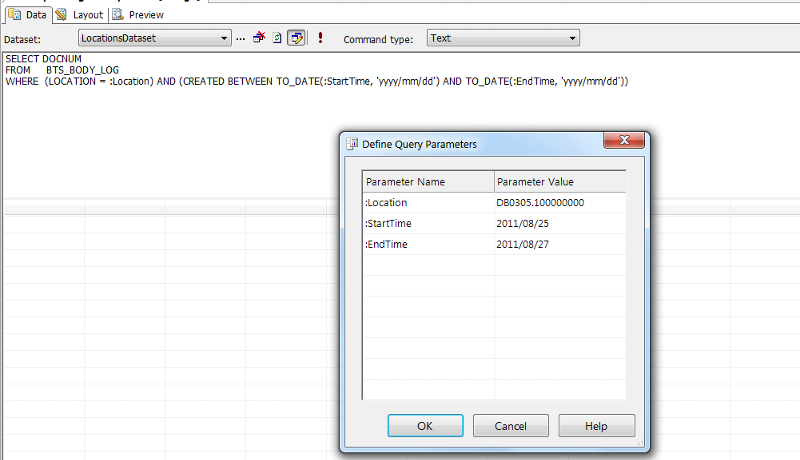
Task: Edit the 2011/08/25 parameter value
Action: click(560, 223)
